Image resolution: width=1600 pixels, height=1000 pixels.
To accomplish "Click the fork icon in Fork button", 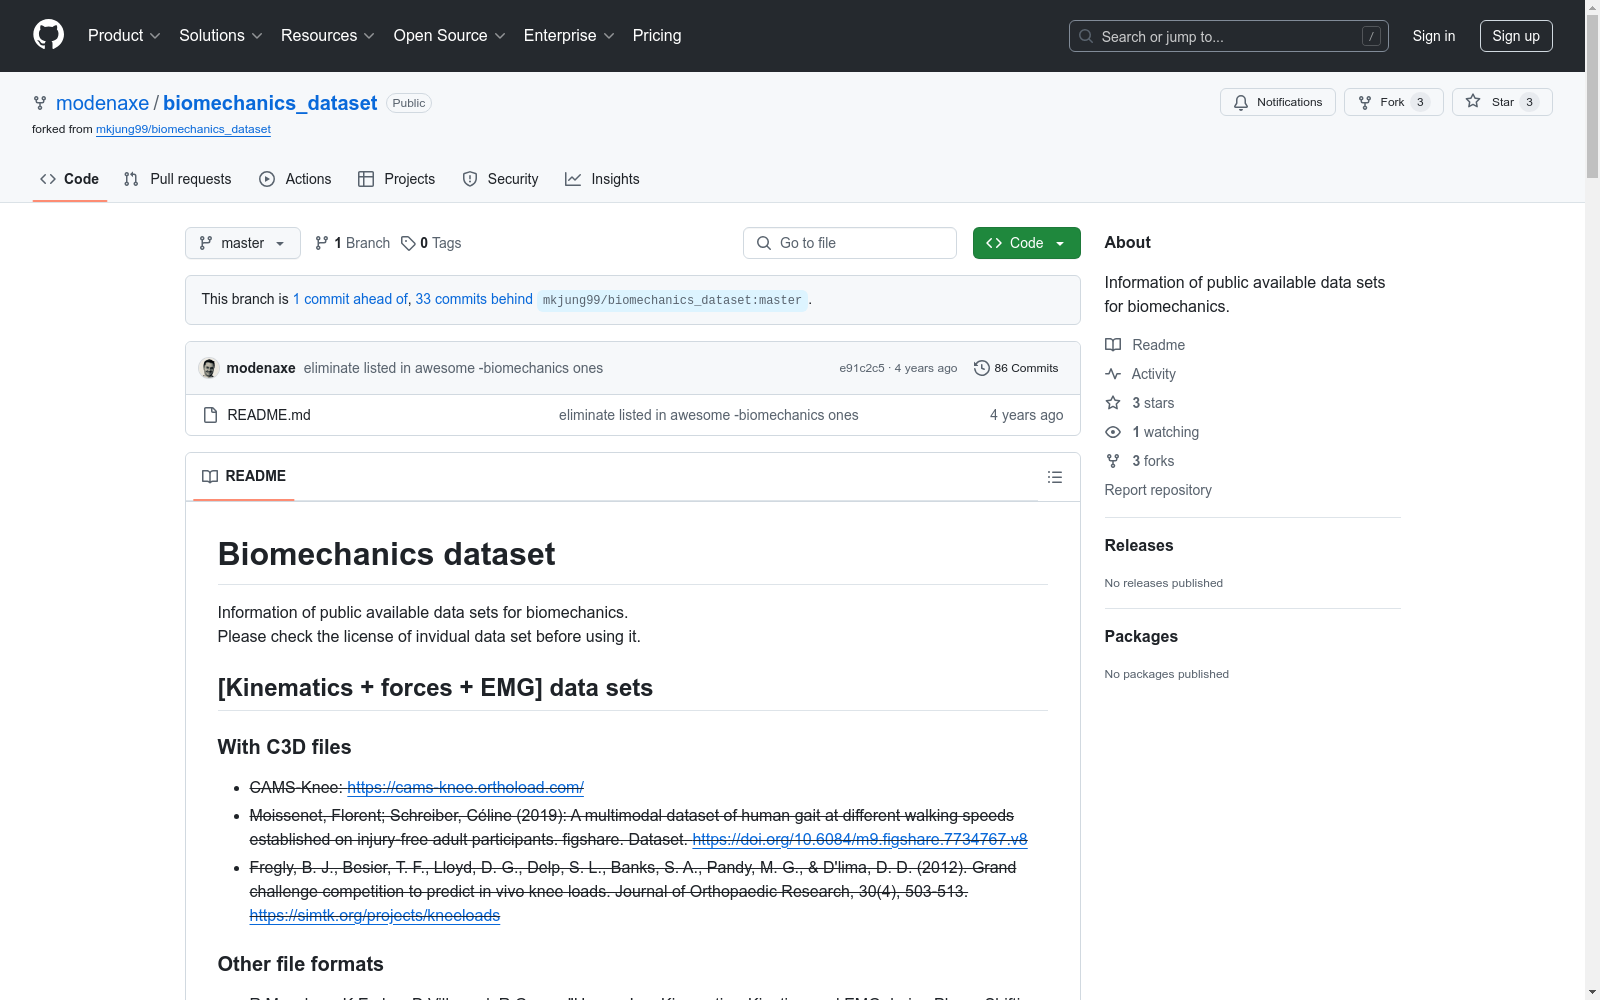I will click(x=1365, y=102).
